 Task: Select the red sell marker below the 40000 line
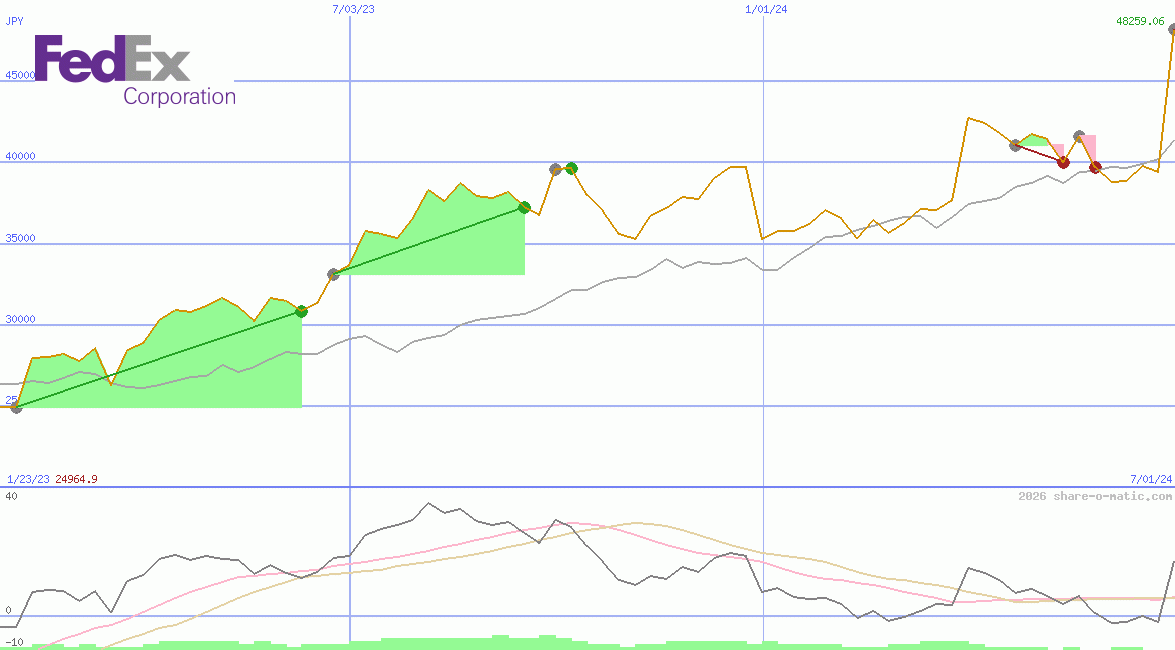click(1063, 162)
